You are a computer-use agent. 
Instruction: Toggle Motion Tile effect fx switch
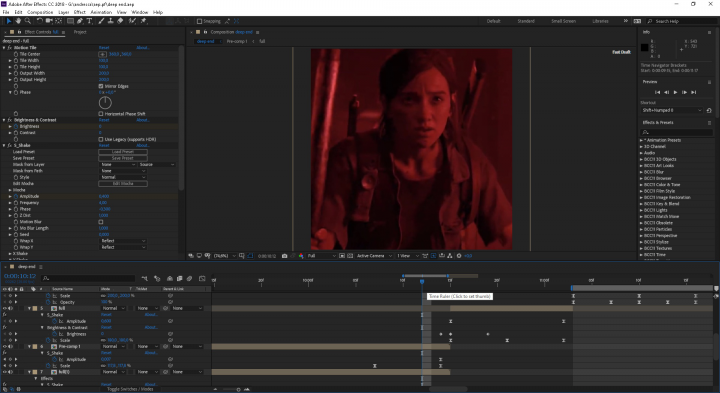tap(10, 48)
